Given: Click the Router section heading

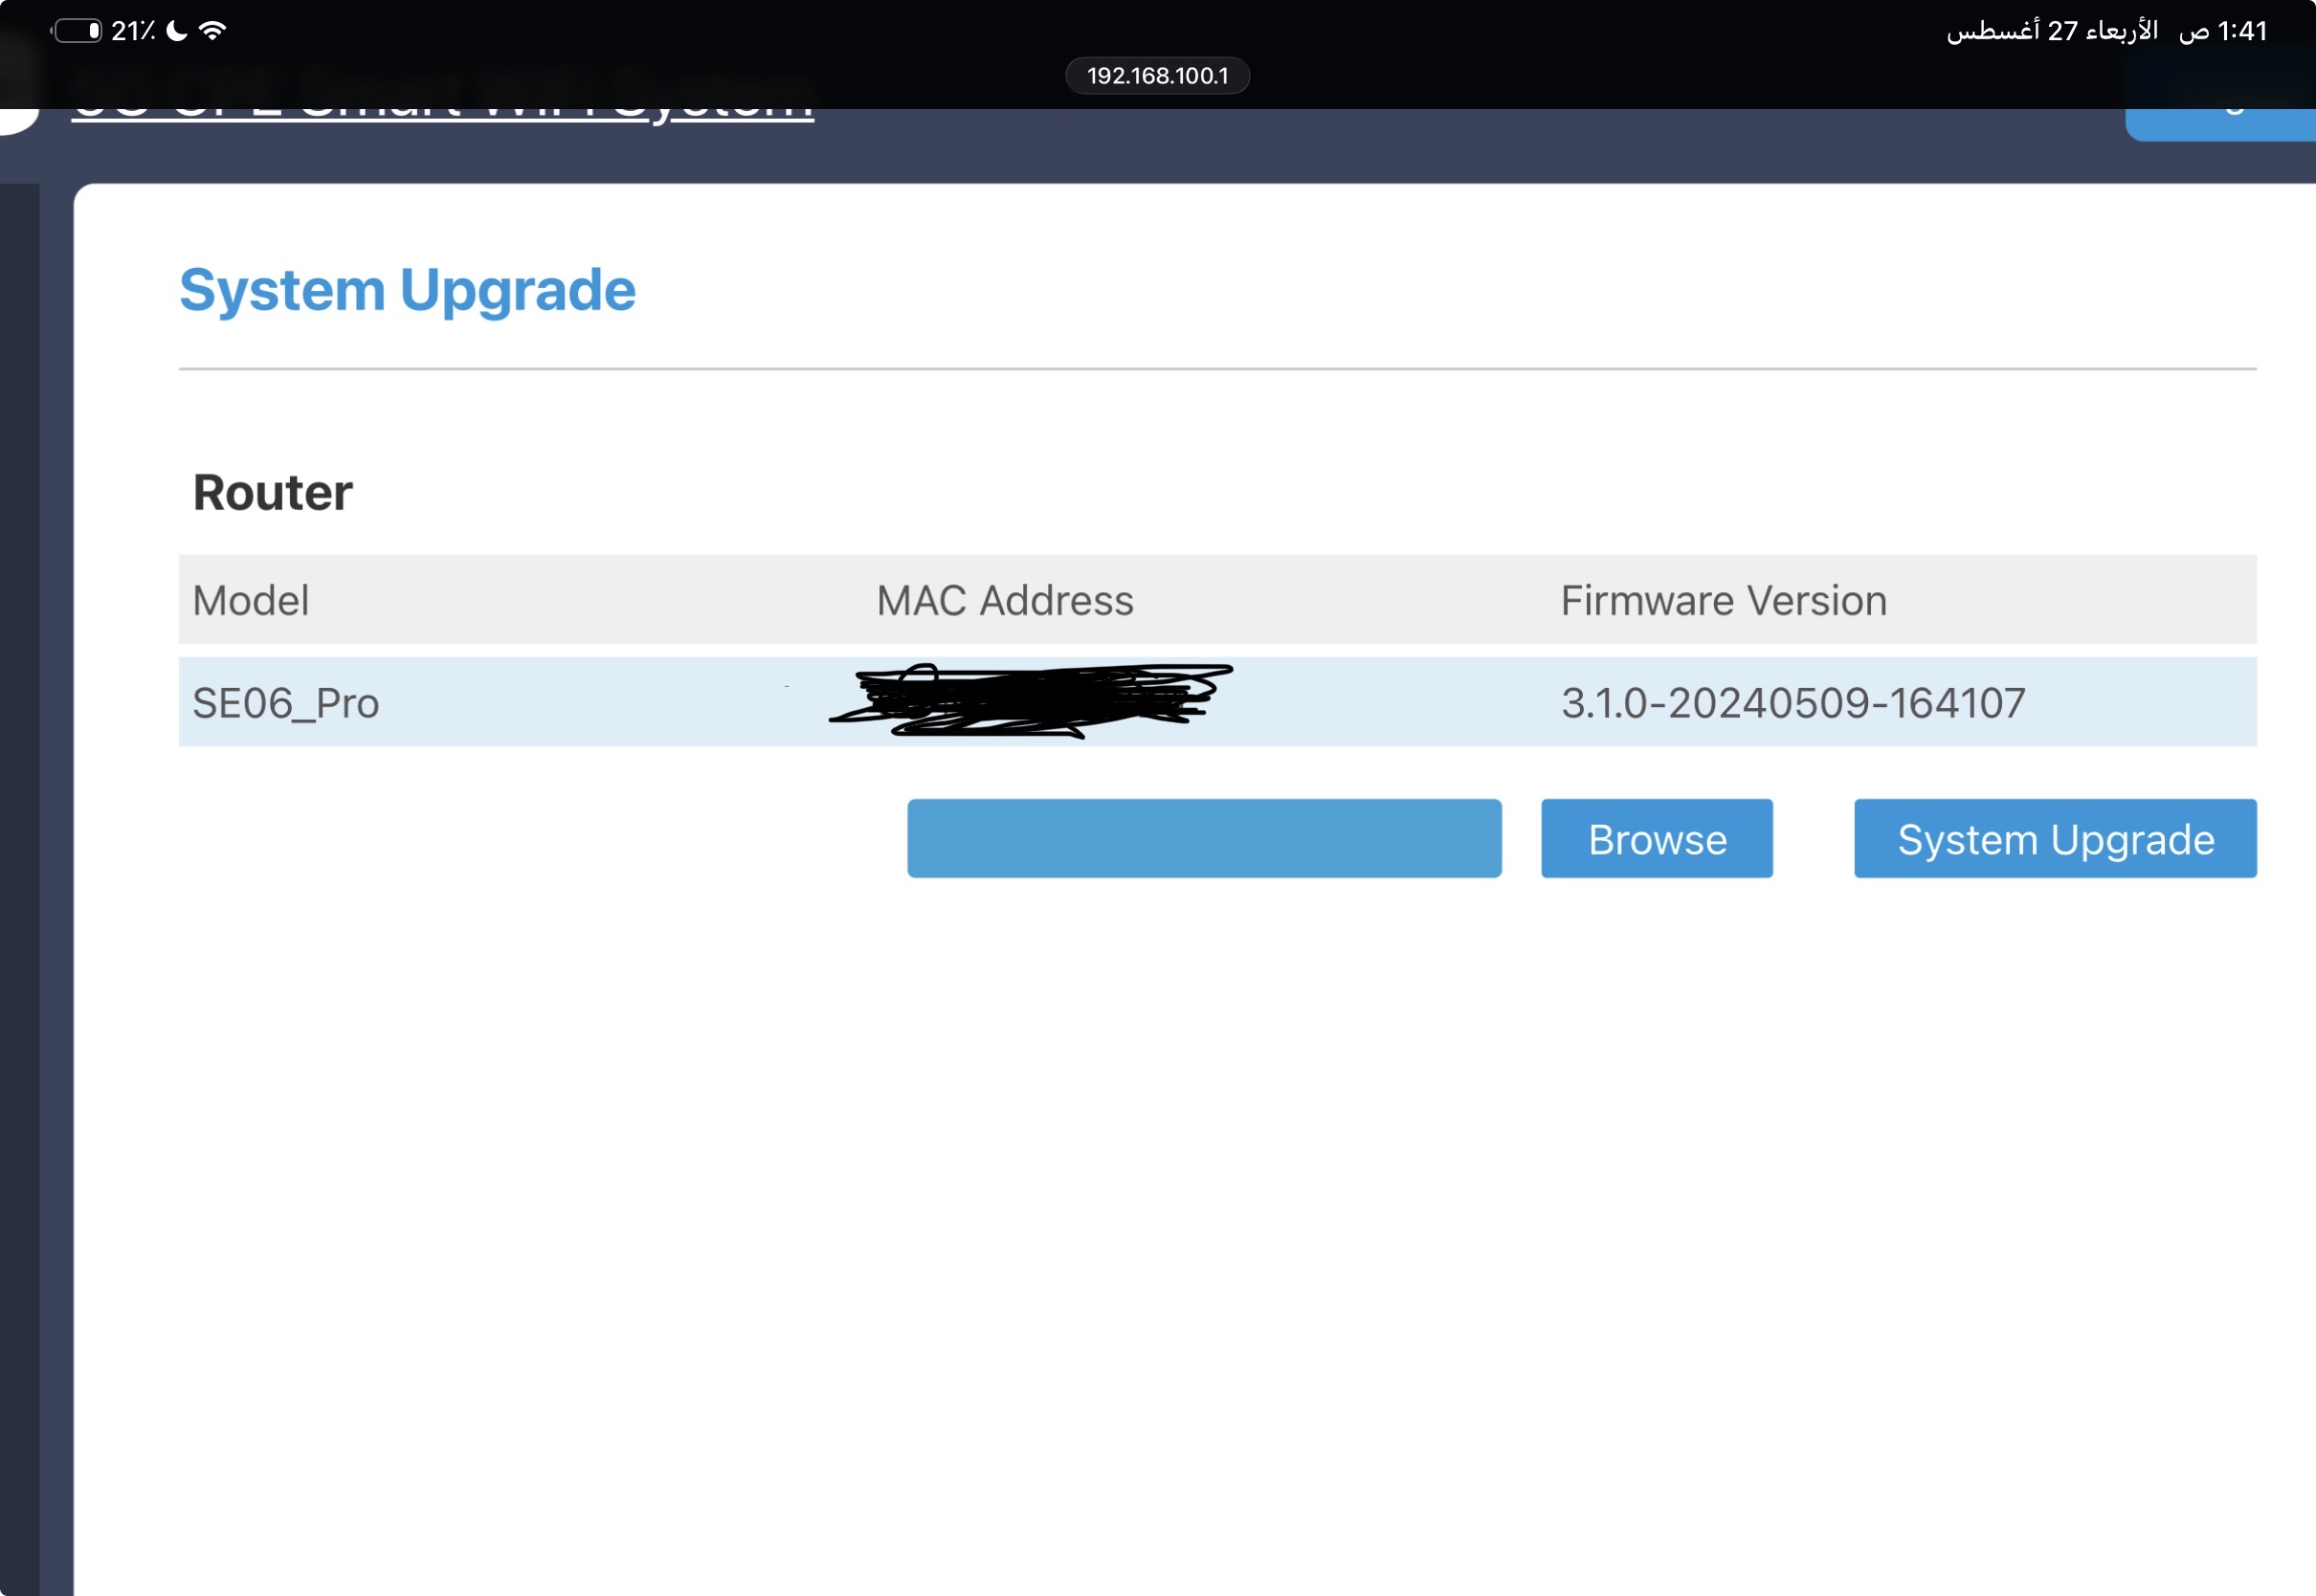Looking at the screenshot, I should (x=272, y=493).
